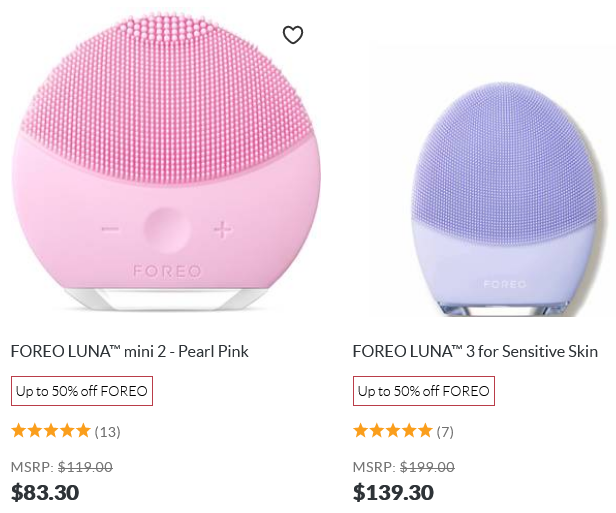Click the $83.30 sale price
This screenshot has width=616, height=513.
click(x=45, y=492)
